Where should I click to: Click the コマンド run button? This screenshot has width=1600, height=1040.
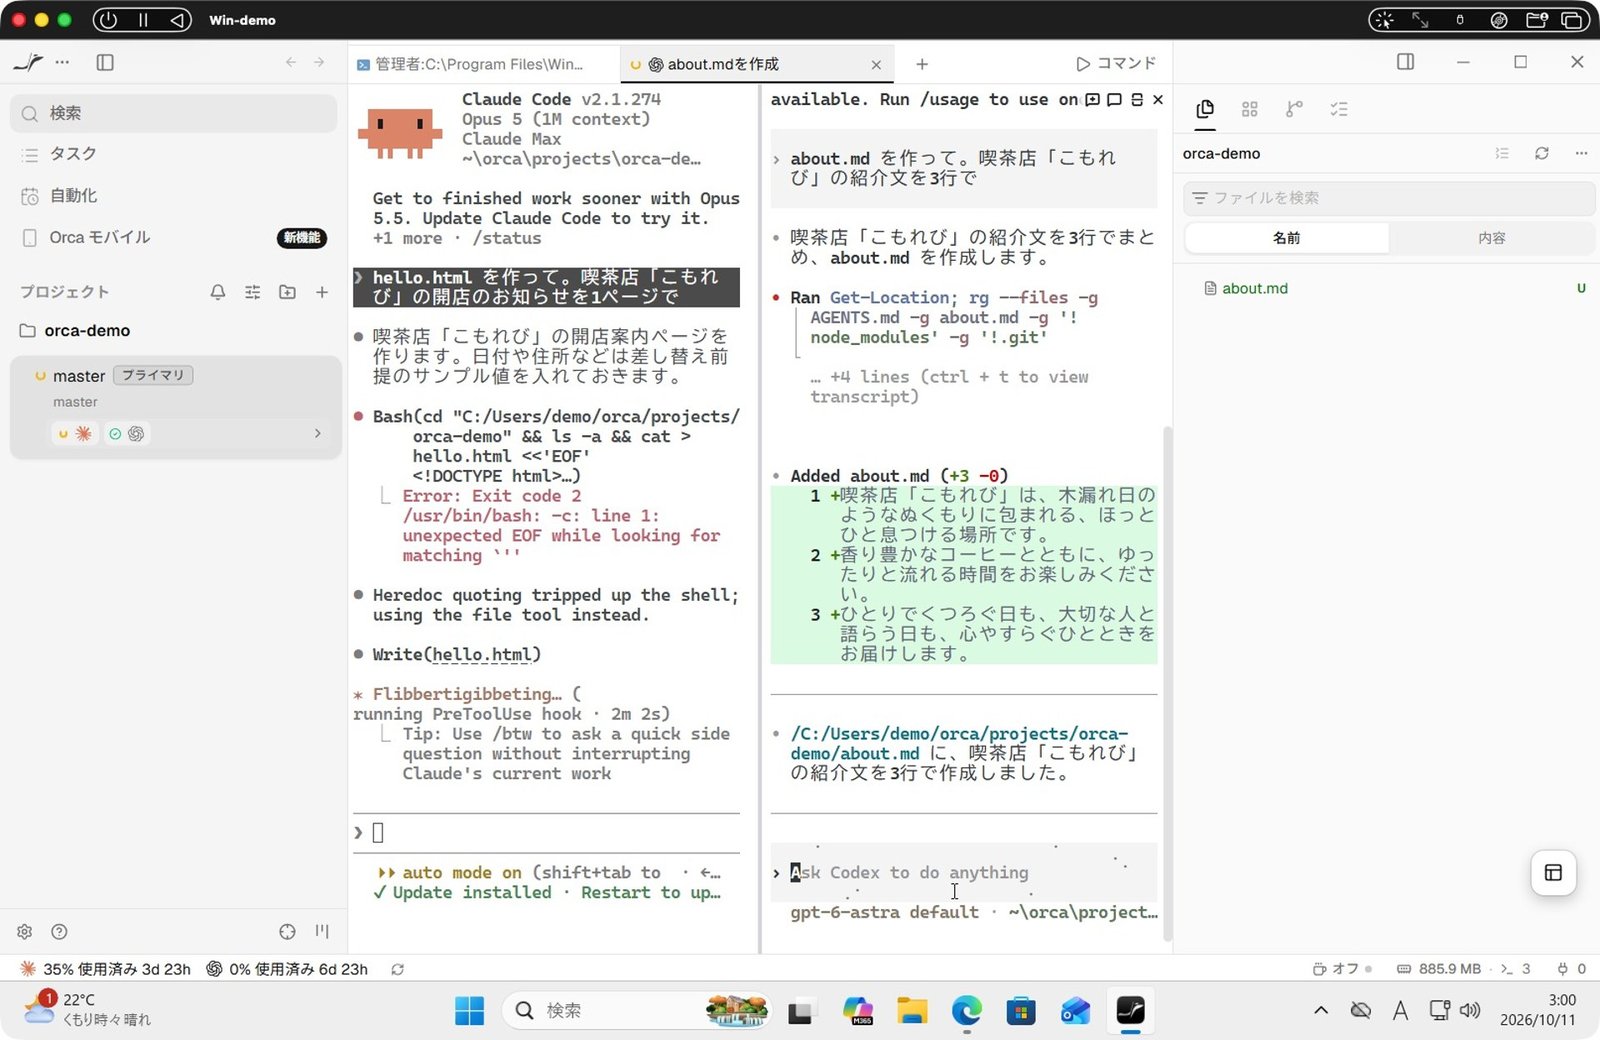(x=1116, y=64)
